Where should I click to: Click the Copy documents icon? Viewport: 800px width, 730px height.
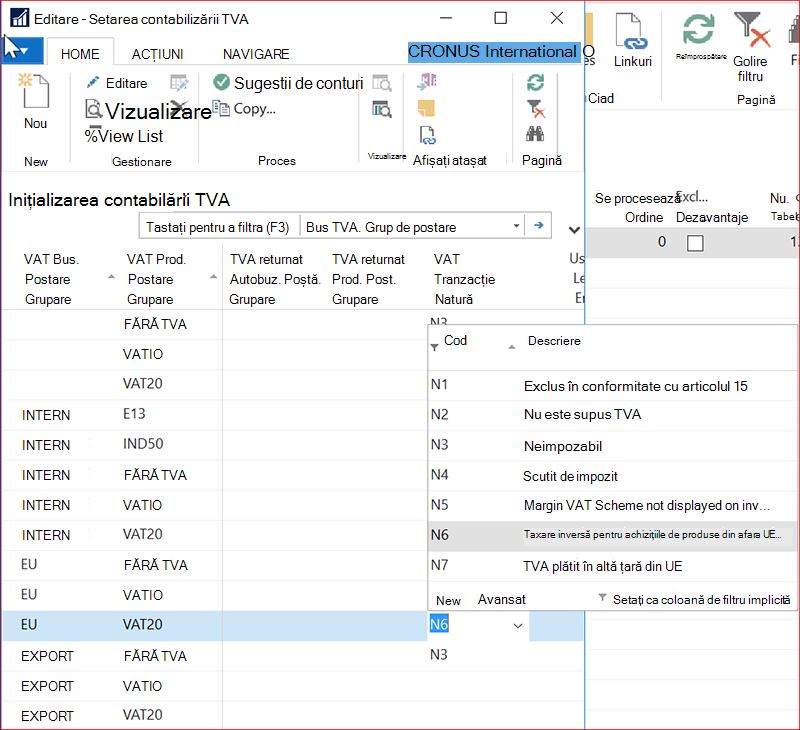[221, 109]
